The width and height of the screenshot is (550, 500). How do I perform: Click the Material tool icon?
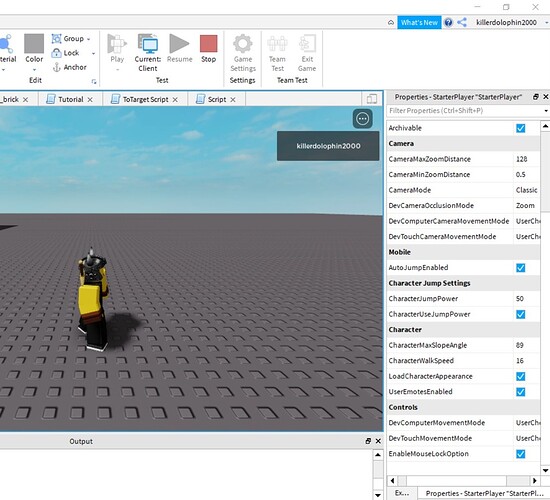[x=6, y=44]
